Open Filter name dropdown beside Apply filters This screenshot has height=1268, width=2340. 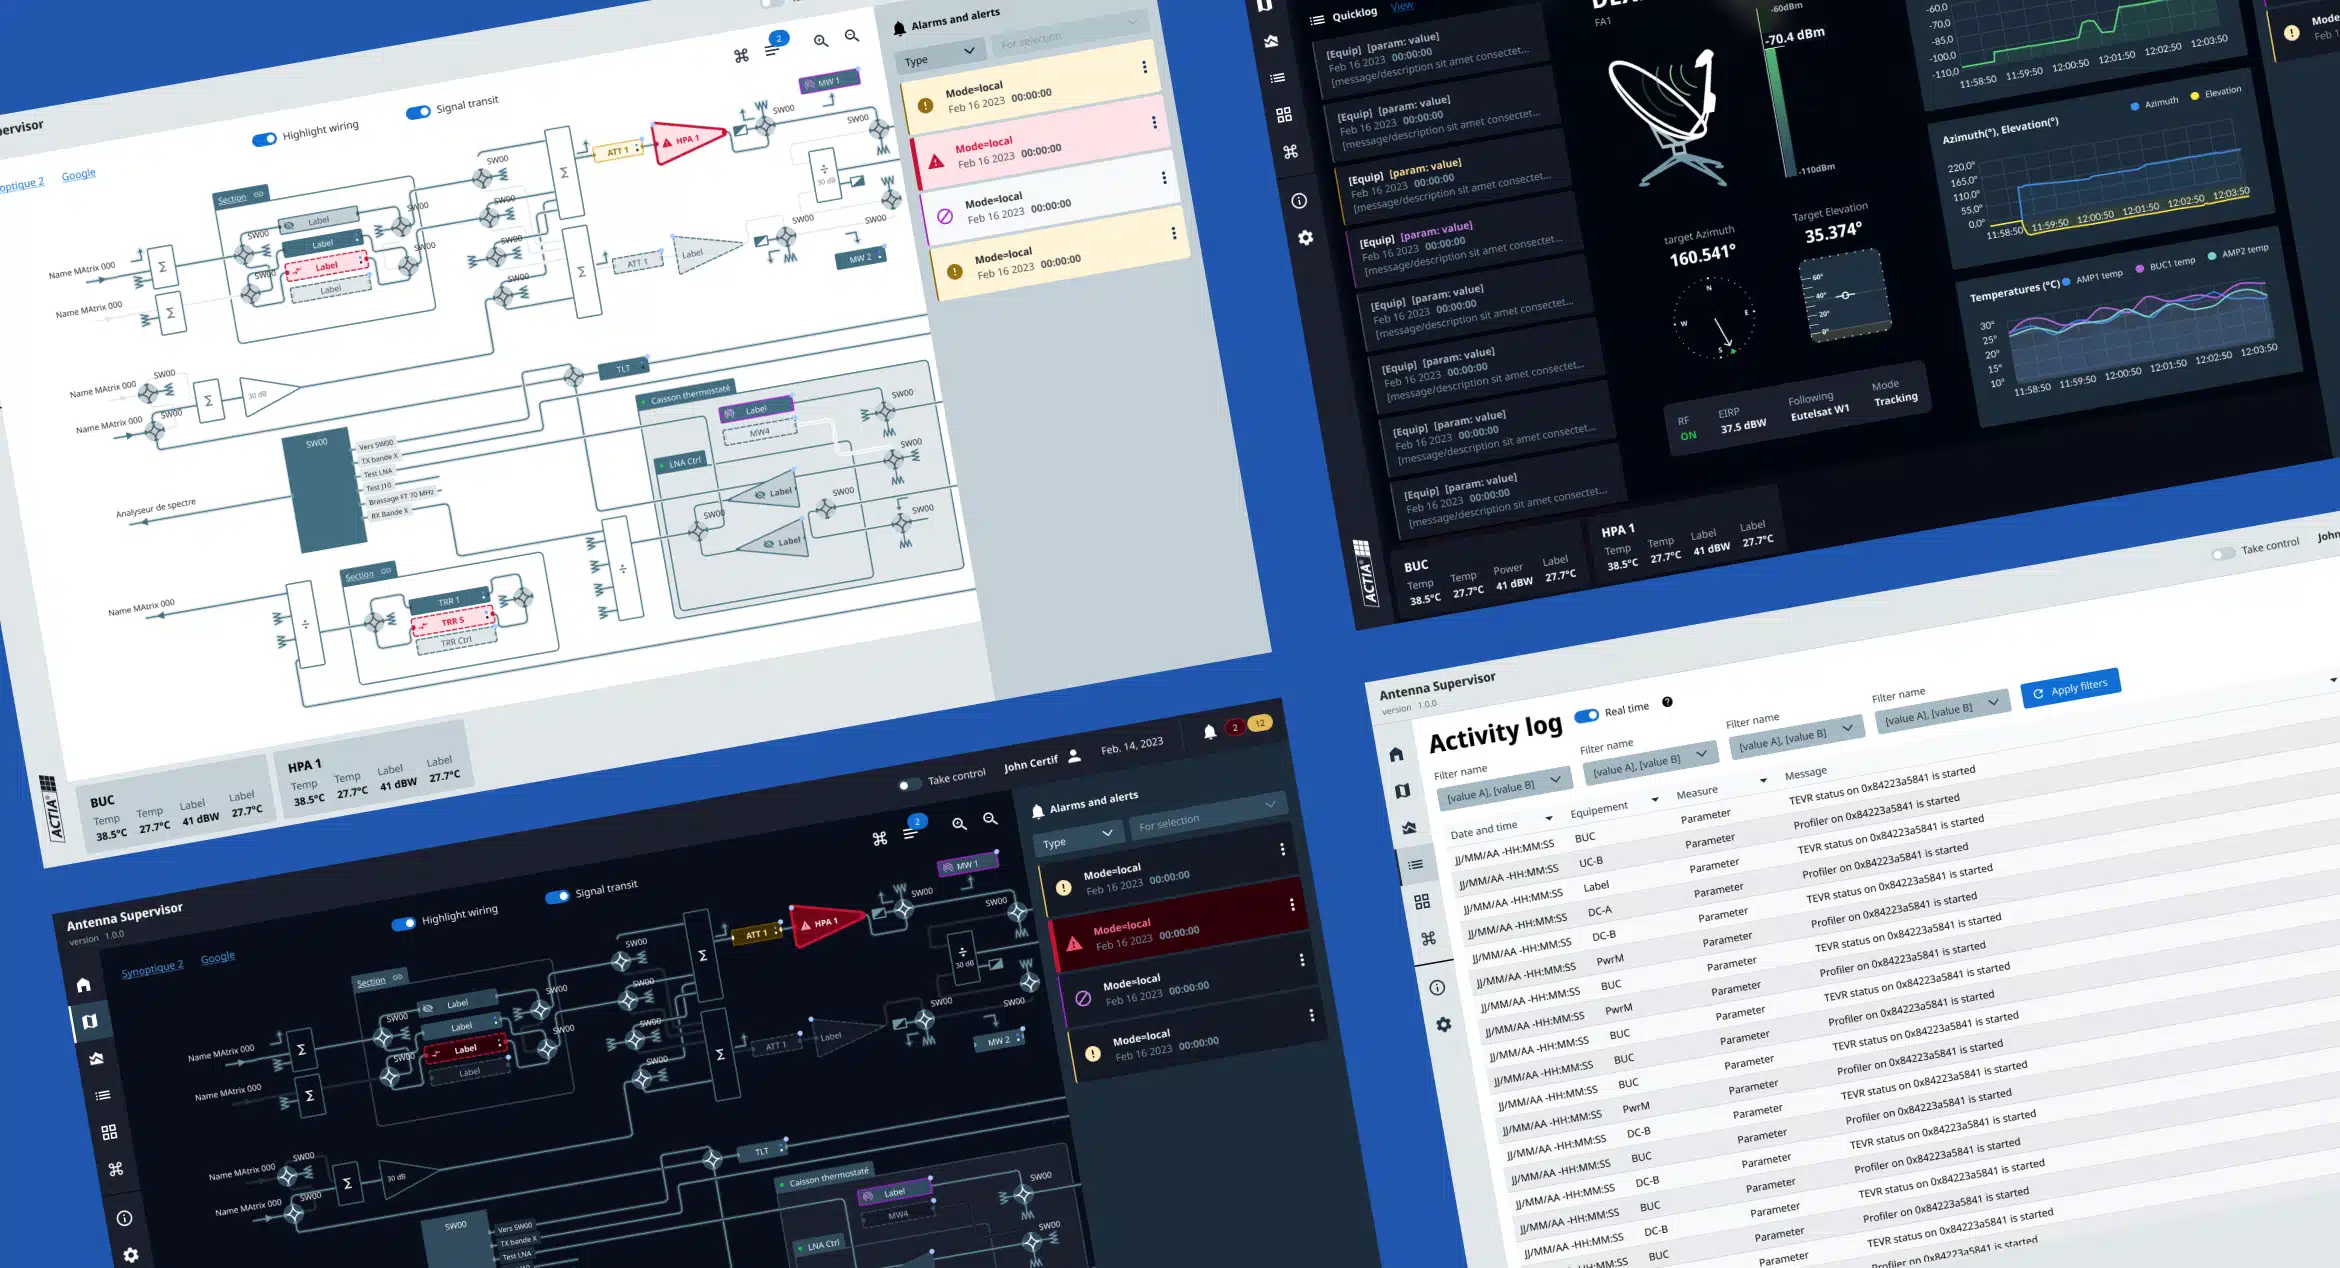point(1942,709)
